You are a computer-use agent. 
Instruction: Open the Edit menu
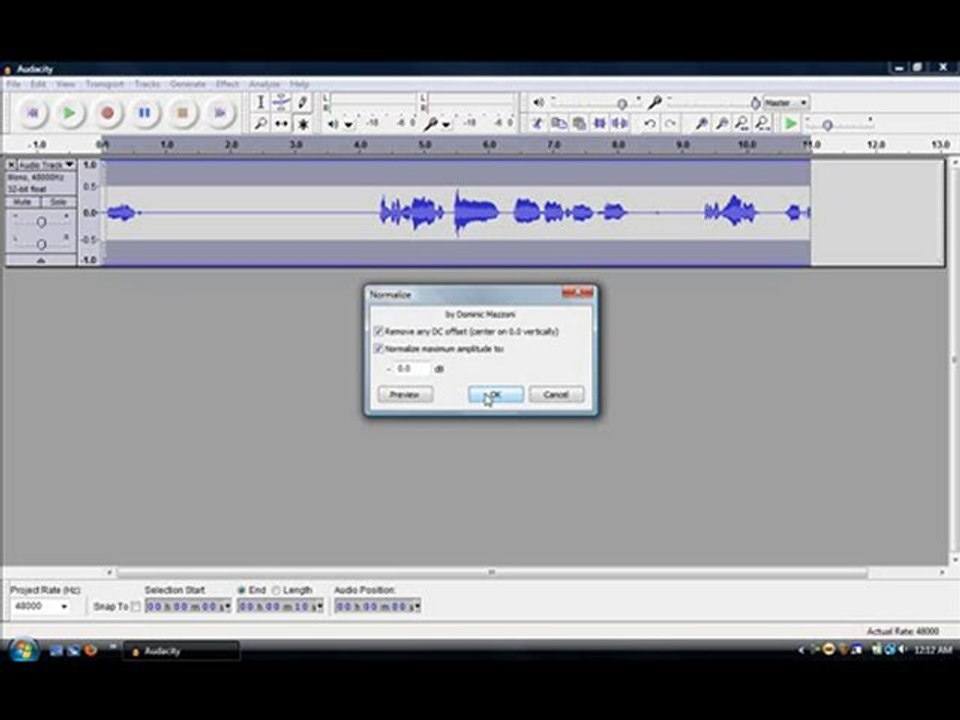(38, 84)
